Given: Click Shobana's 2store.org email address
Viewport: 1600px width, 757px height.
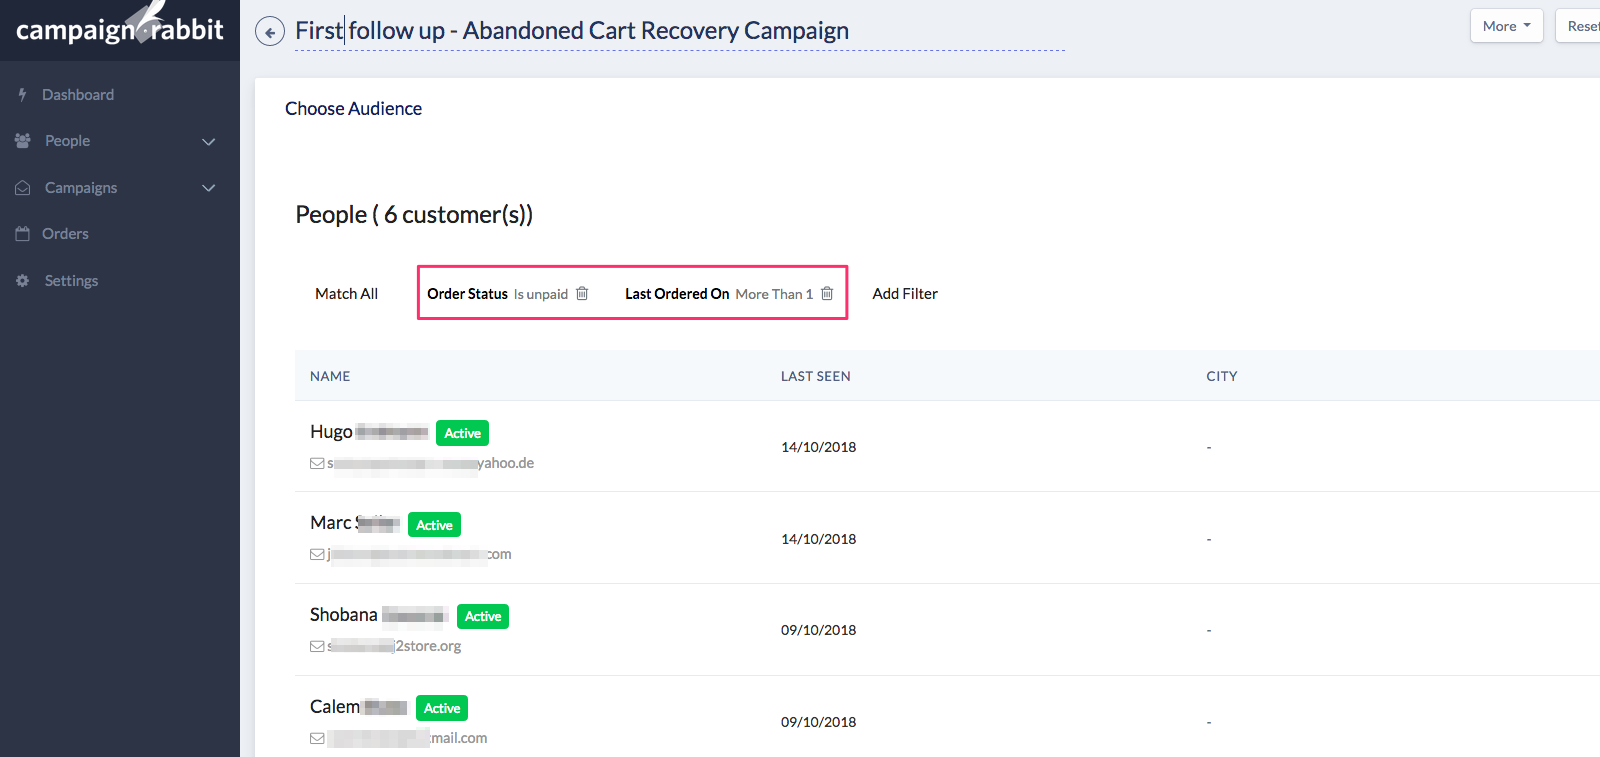Looking at the screenshot, I should pos(394,646).
